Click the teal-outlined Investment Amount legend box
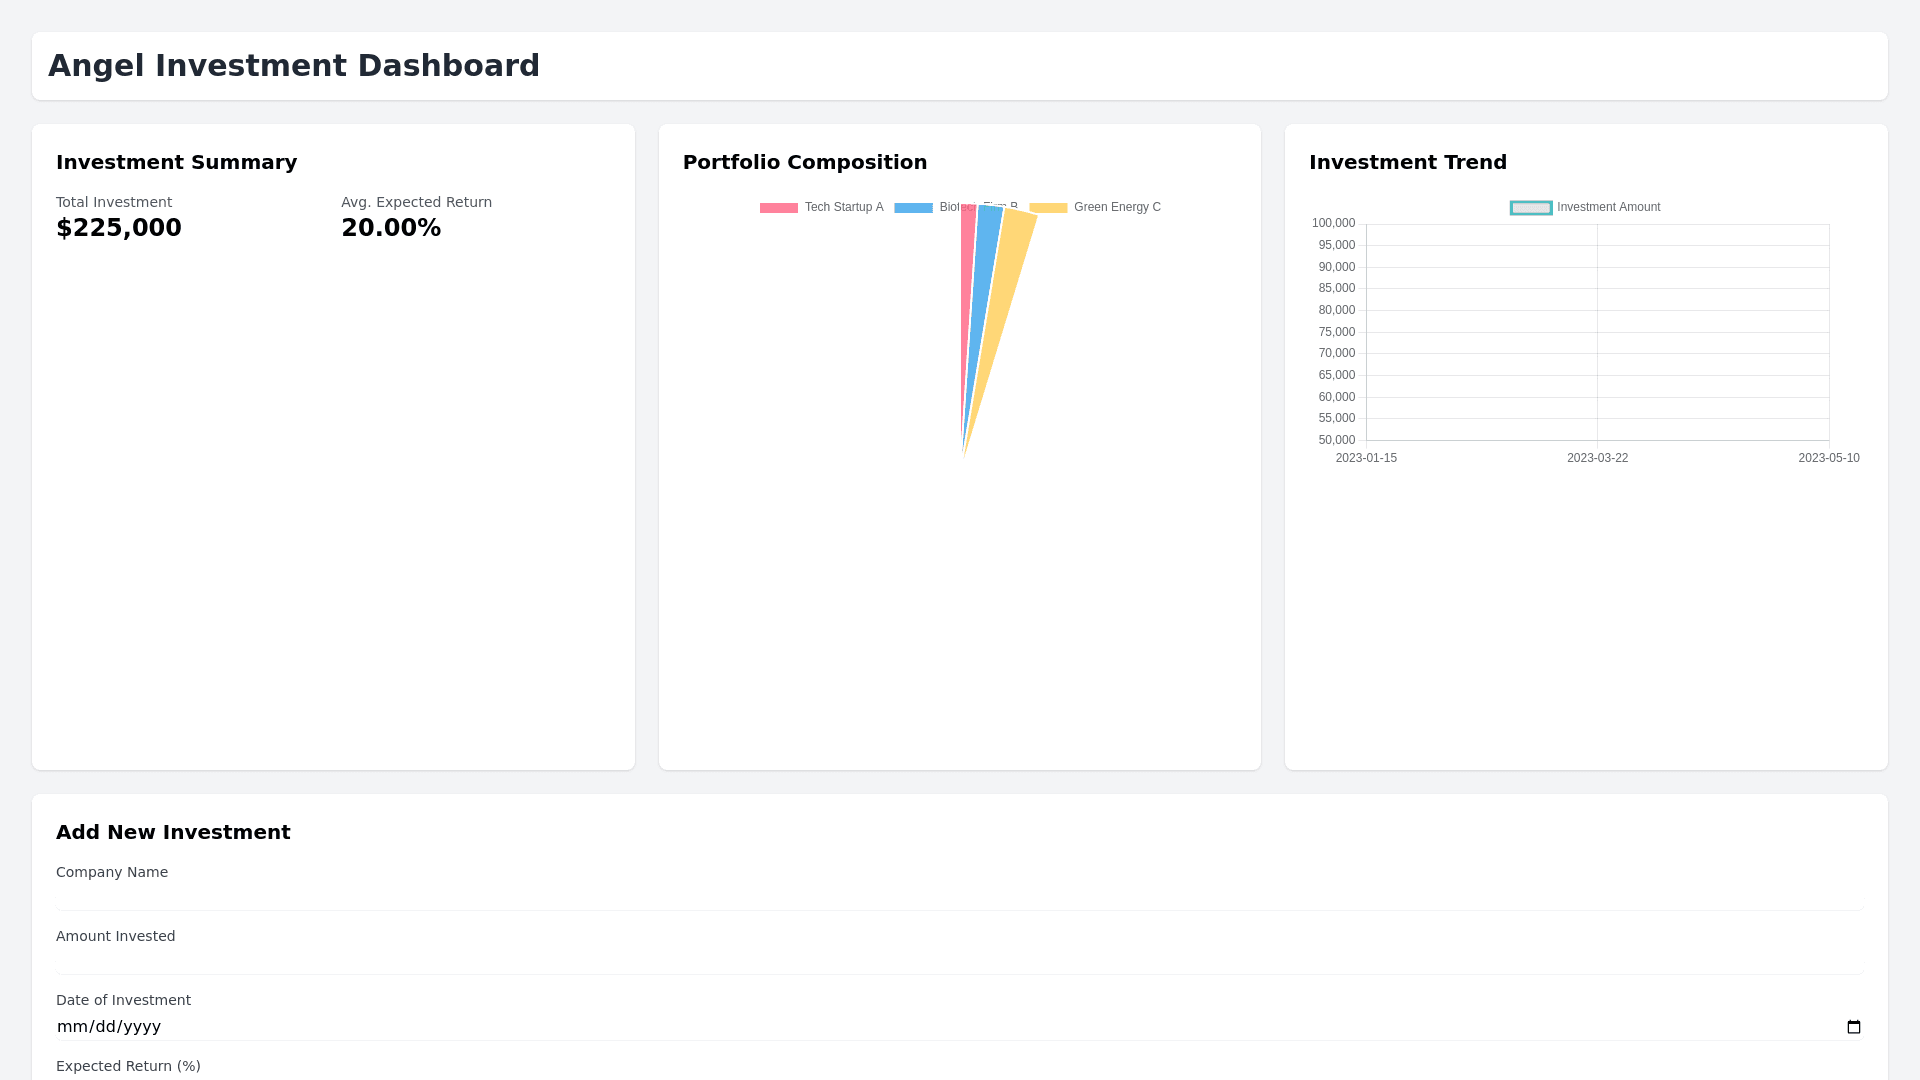The width and height of the screenshot is (1920, 1080). click(x=1530, y=208)
